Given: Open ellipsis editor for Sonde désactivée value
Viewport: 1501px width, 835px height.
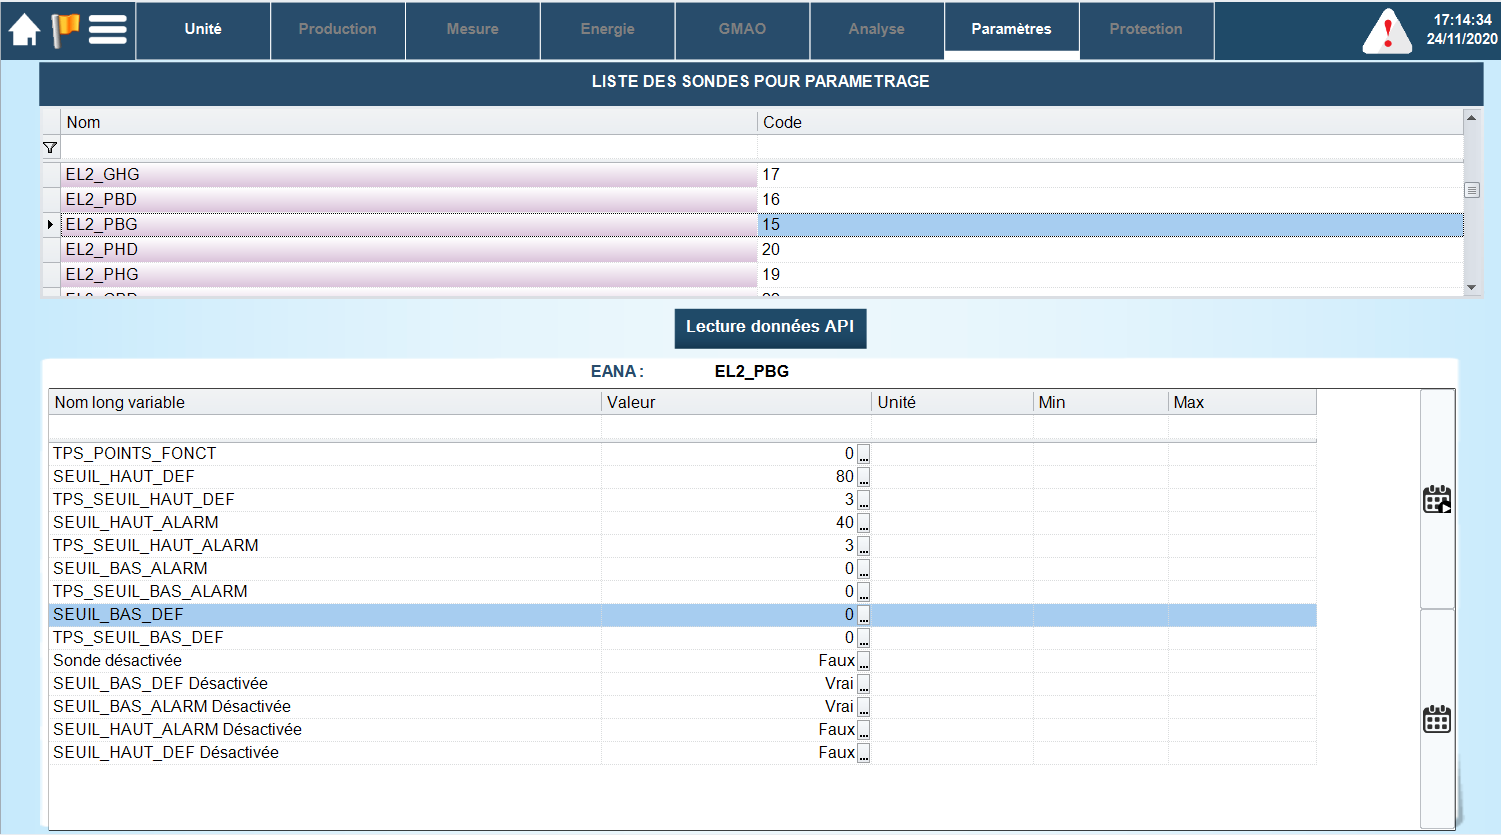Looking at the screenshot, I should pyautogui.click(x=863, y=661).
